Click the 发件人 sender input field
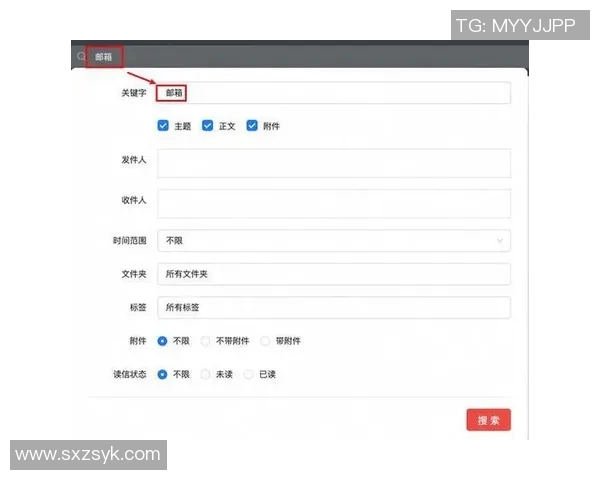The height and width of the screenshot is (480, 600). coord(333,163)
